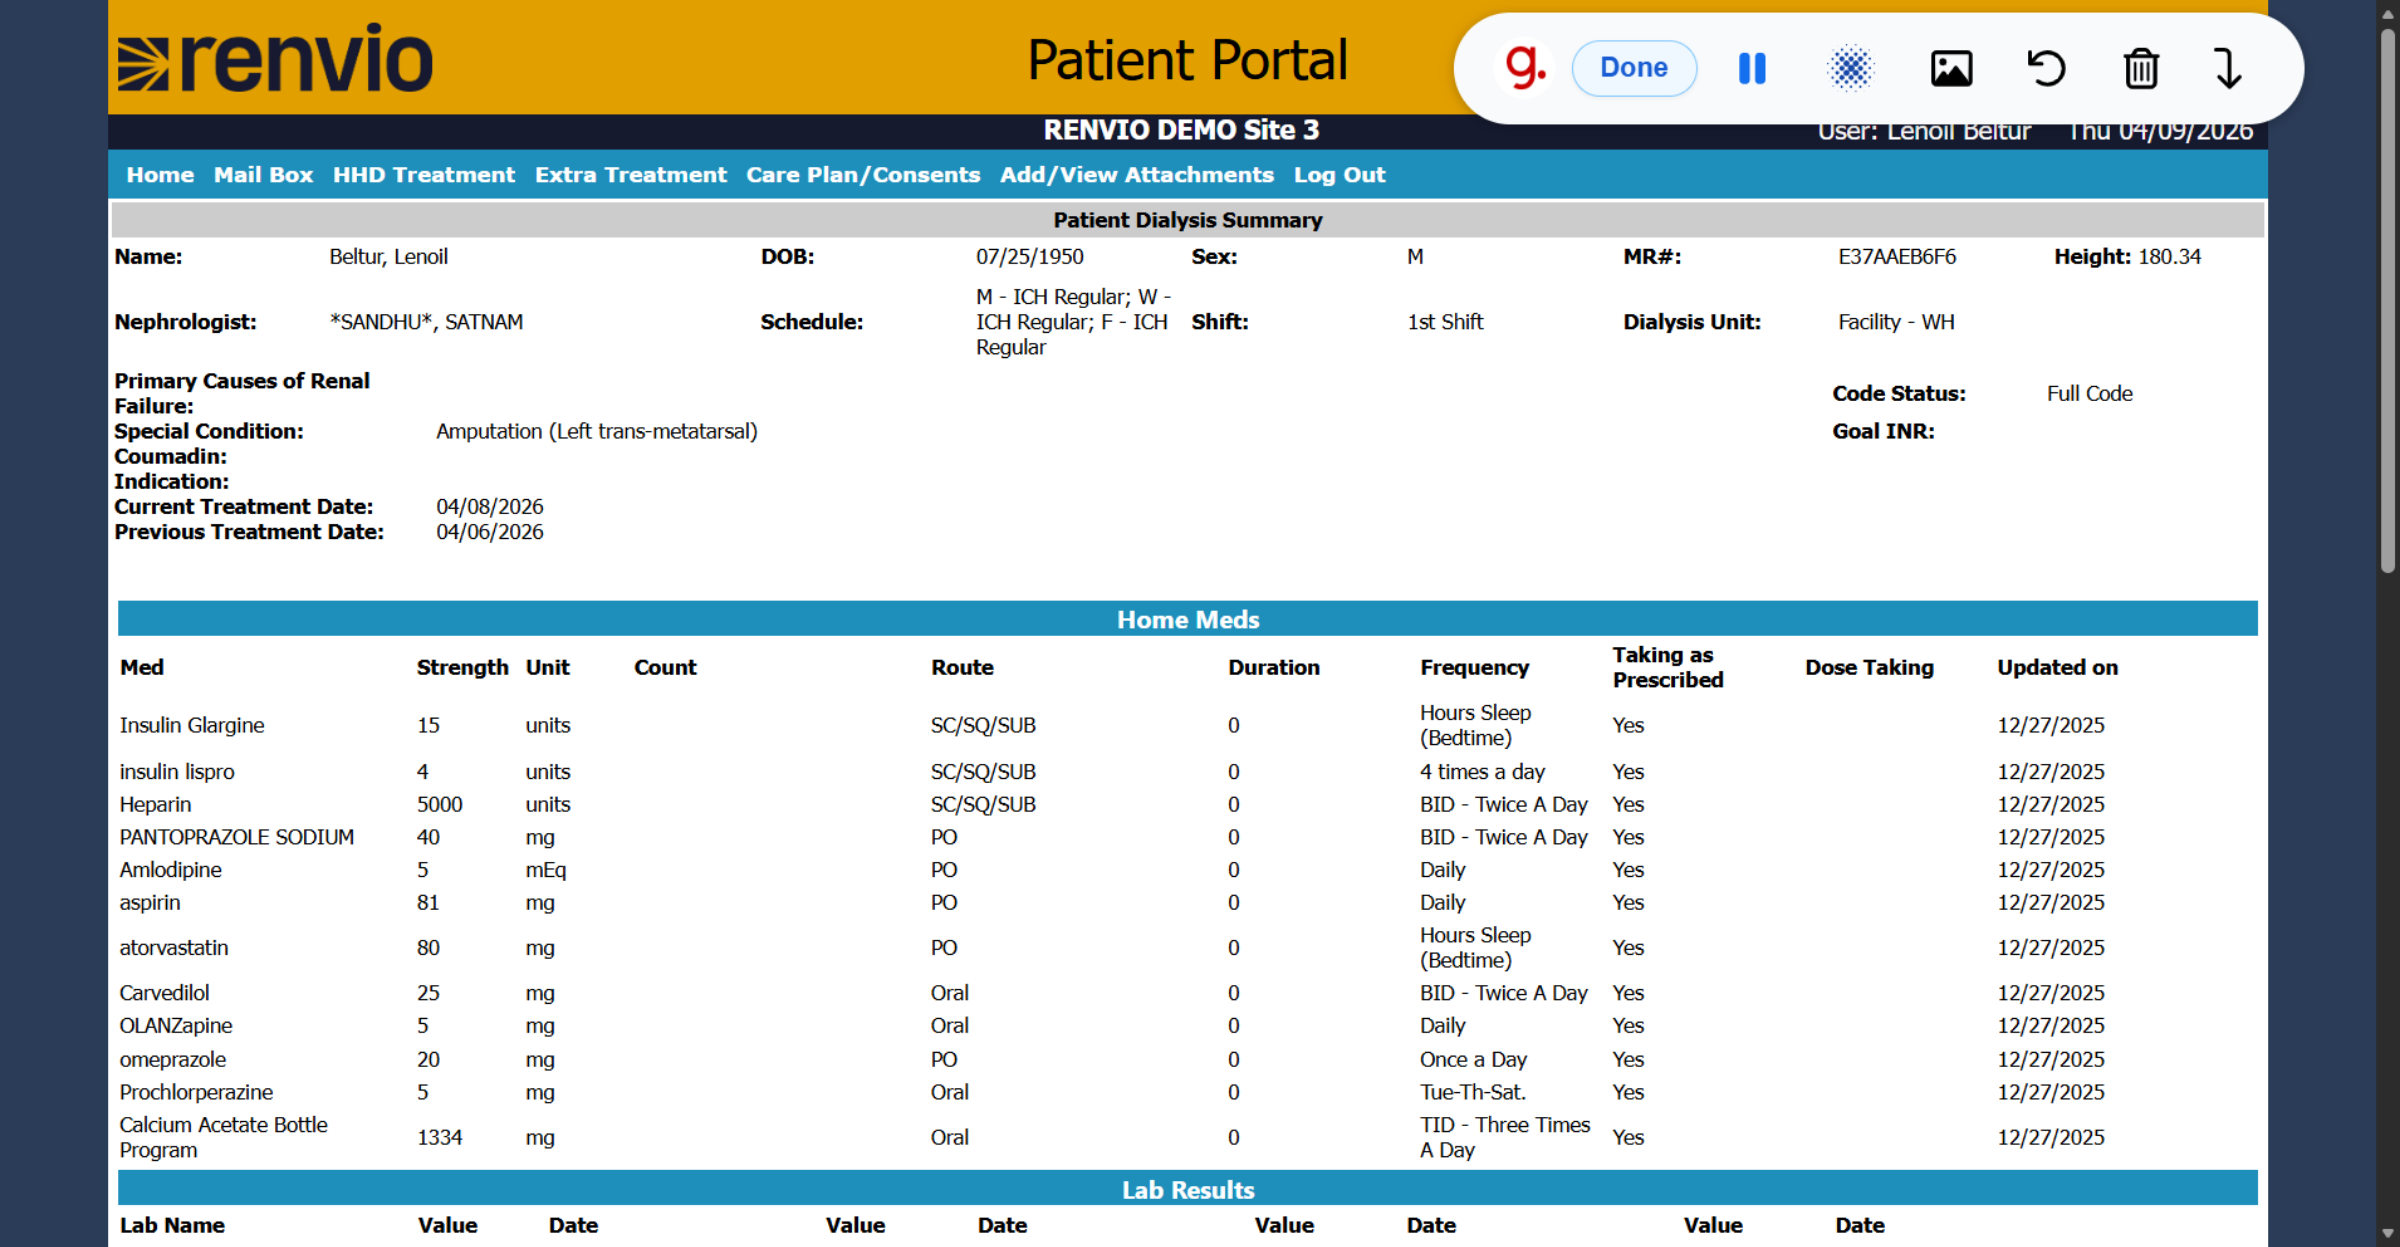Pause recording with the blue pause icon

tap(1752, 68)
